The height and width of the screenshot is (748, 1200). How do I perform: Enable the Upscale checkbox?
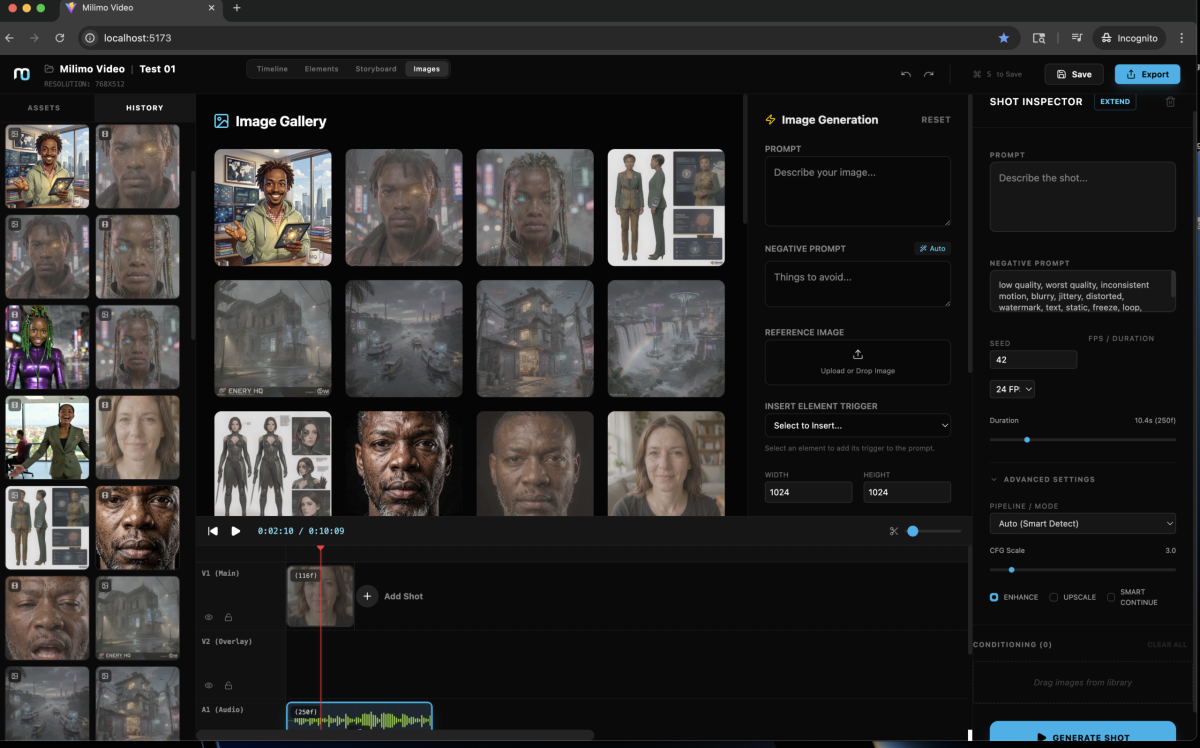(1052, 597)
